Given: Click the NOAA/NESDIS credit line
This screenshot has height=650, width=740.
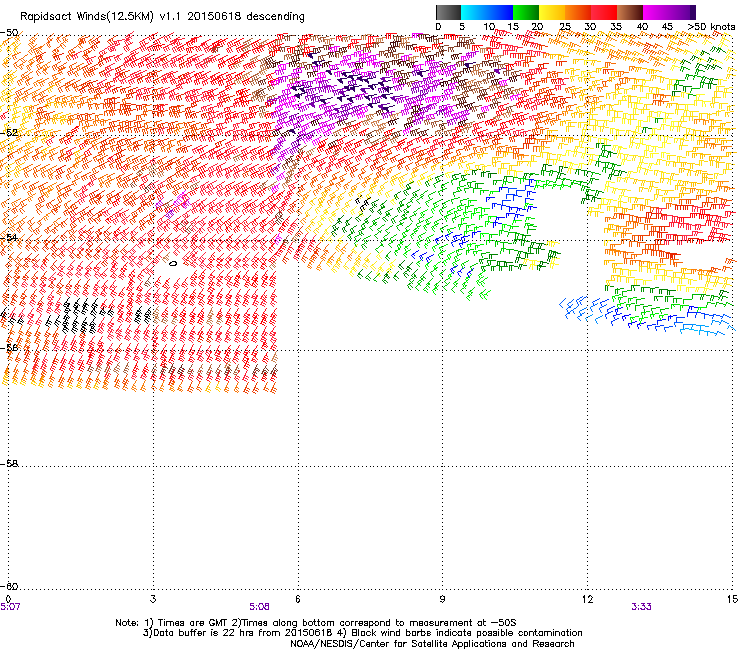Looking at the screenshot, I should [x=432, y=644].
